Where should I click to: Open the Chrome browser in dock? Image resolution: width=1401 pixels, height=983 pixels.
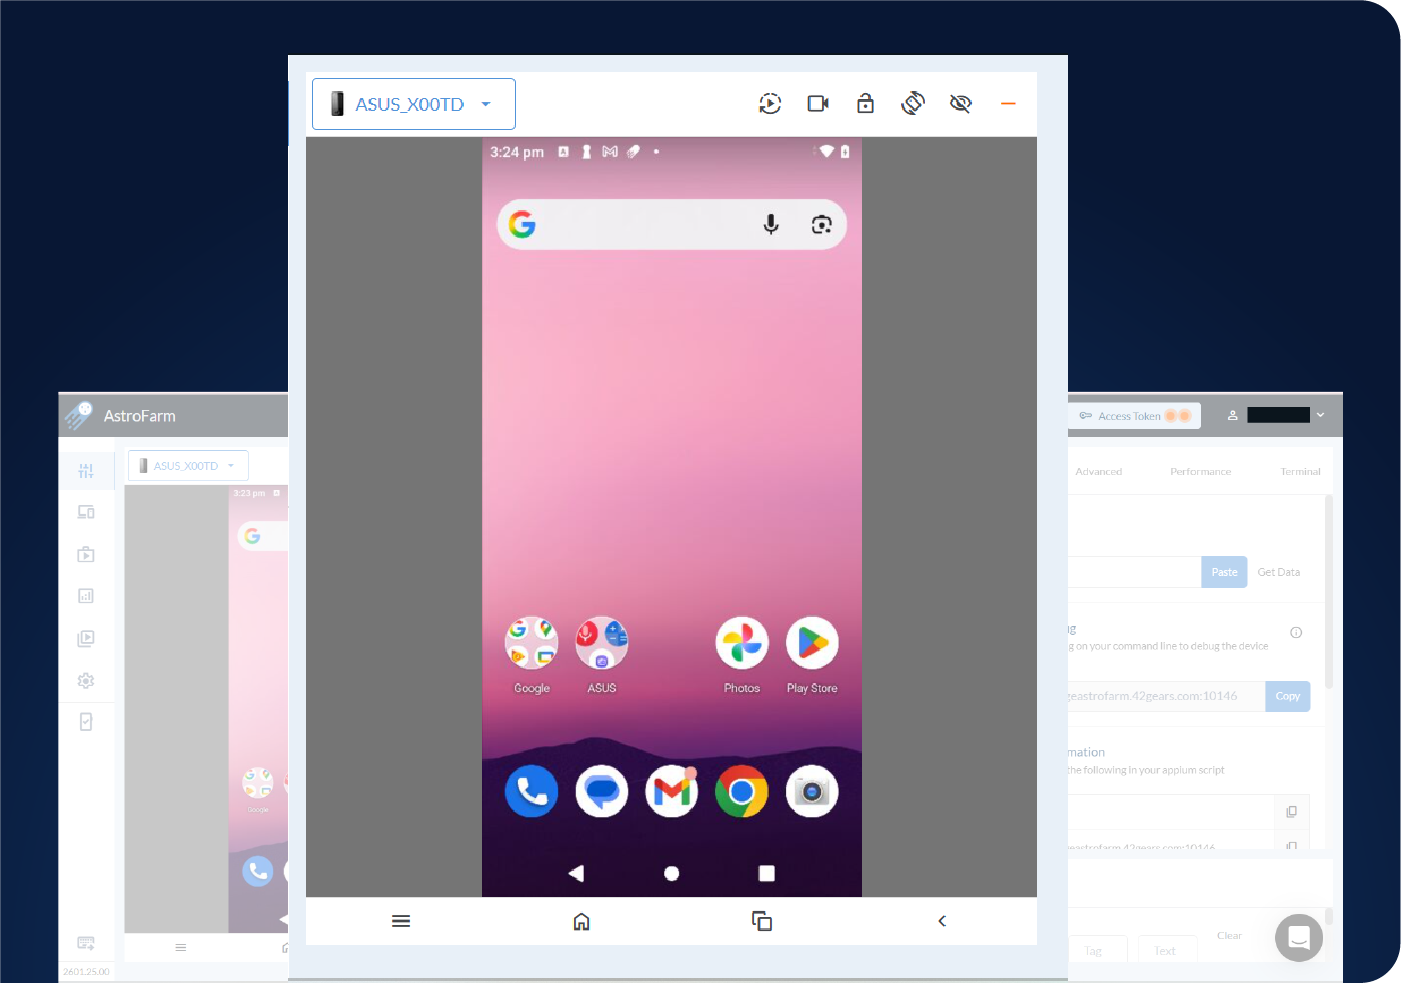coord(742,792)
